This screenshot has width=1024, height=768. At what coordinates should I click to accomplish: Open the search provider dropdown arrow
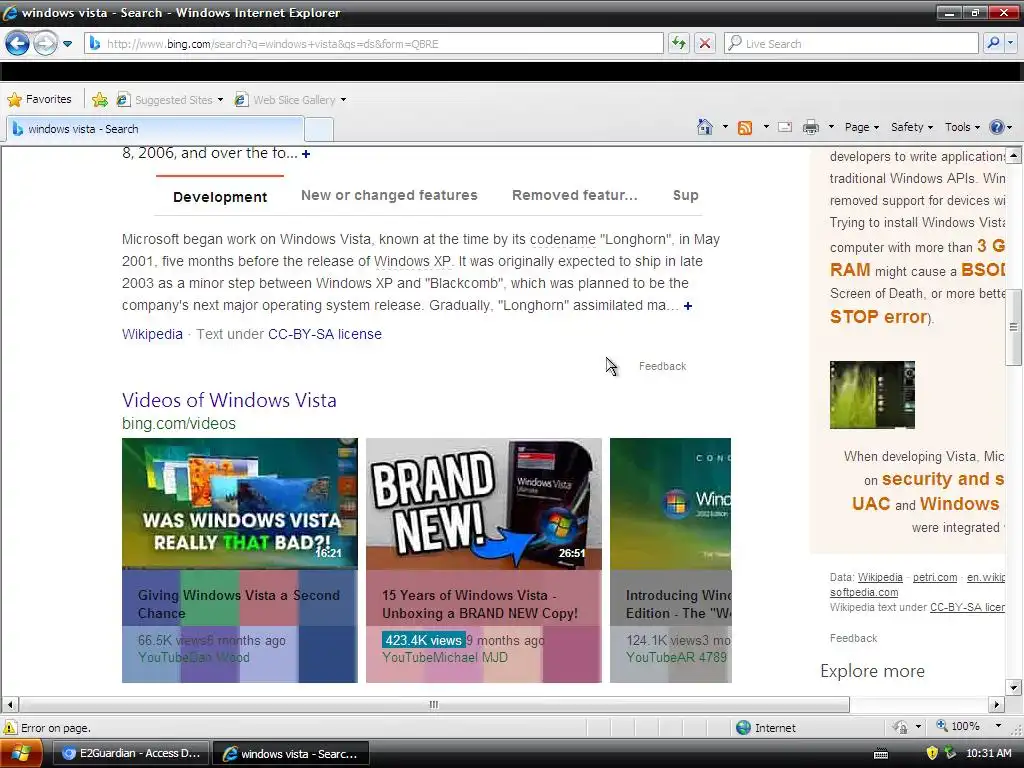pyautogui.click(x=1011, y=44)
